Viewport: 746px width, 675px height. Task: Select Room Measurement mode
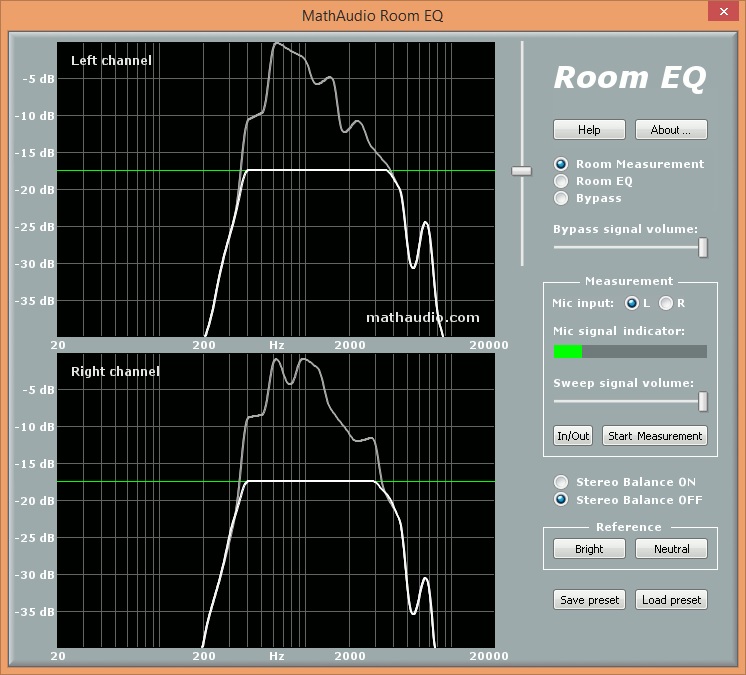(x=562, y=164)
